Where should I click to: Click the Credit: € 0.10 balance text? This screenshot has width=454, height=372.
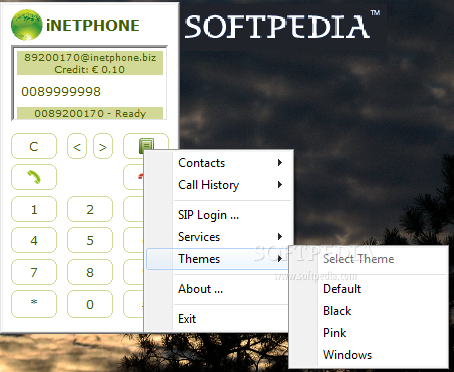tap(90, 69)
